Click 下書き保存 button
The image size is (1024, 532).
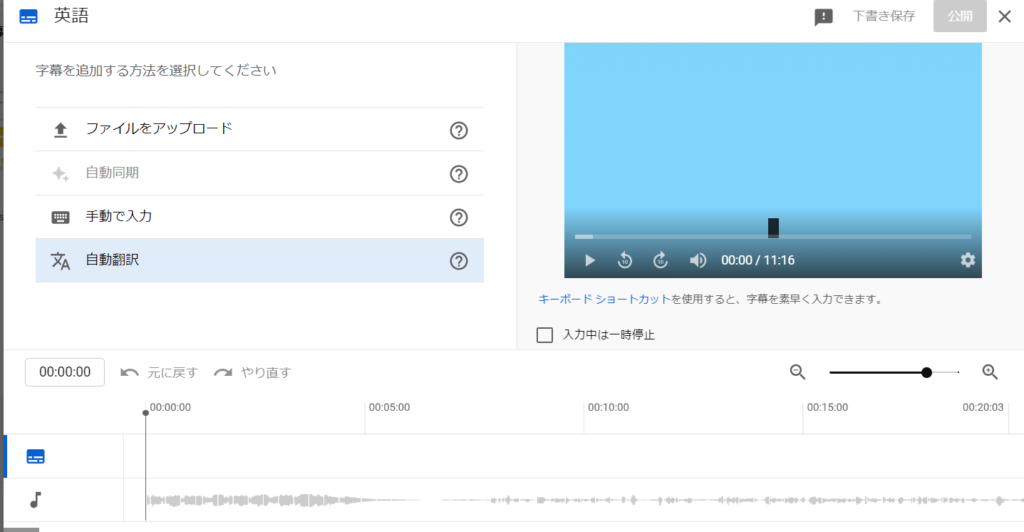883,17
